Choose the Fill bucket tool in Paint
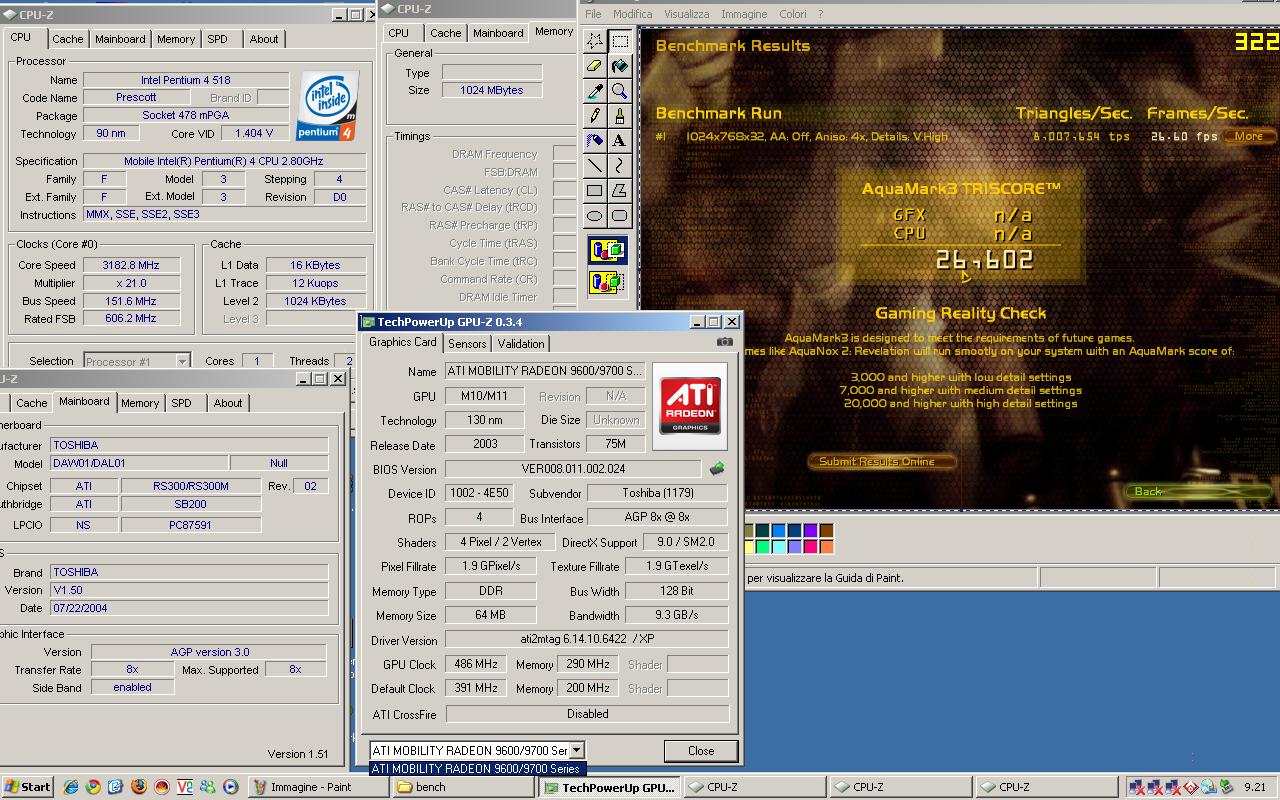 pyautogui.click(x=620, y=66)
